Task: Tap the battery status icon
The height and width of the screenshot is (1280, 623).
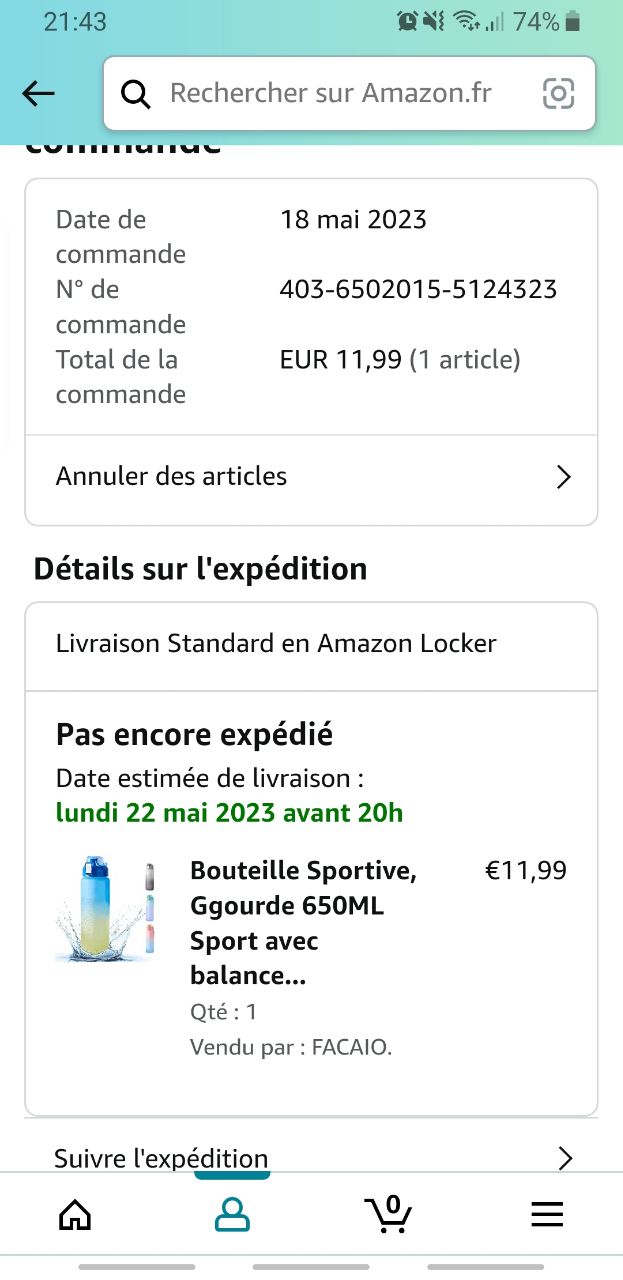Action: pos(573,21)
